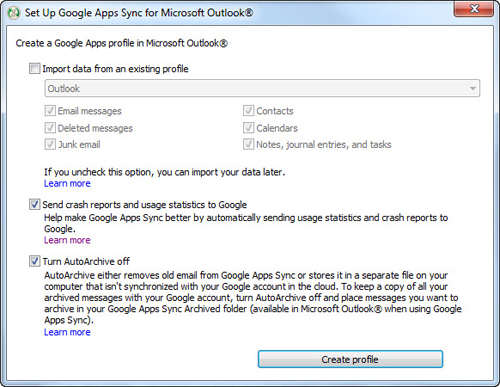Click the dialog title bar text
This screenshot has height=387, width=500.
point(139,13)
